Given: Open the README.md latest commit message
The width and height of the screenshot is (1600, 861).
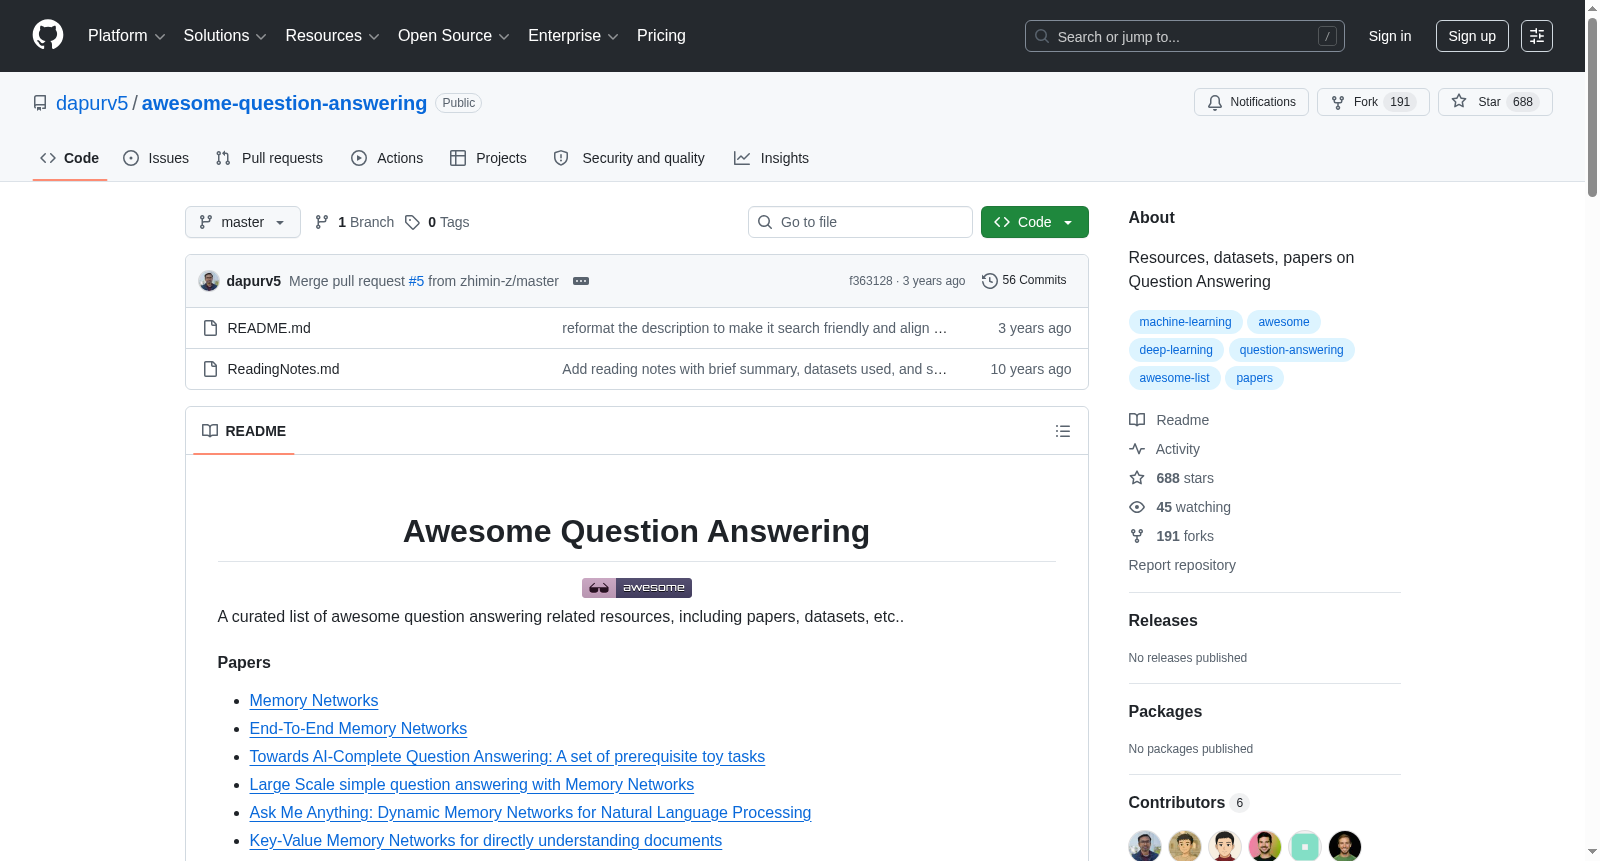Looking at the screenshot, I should [754, 328].
